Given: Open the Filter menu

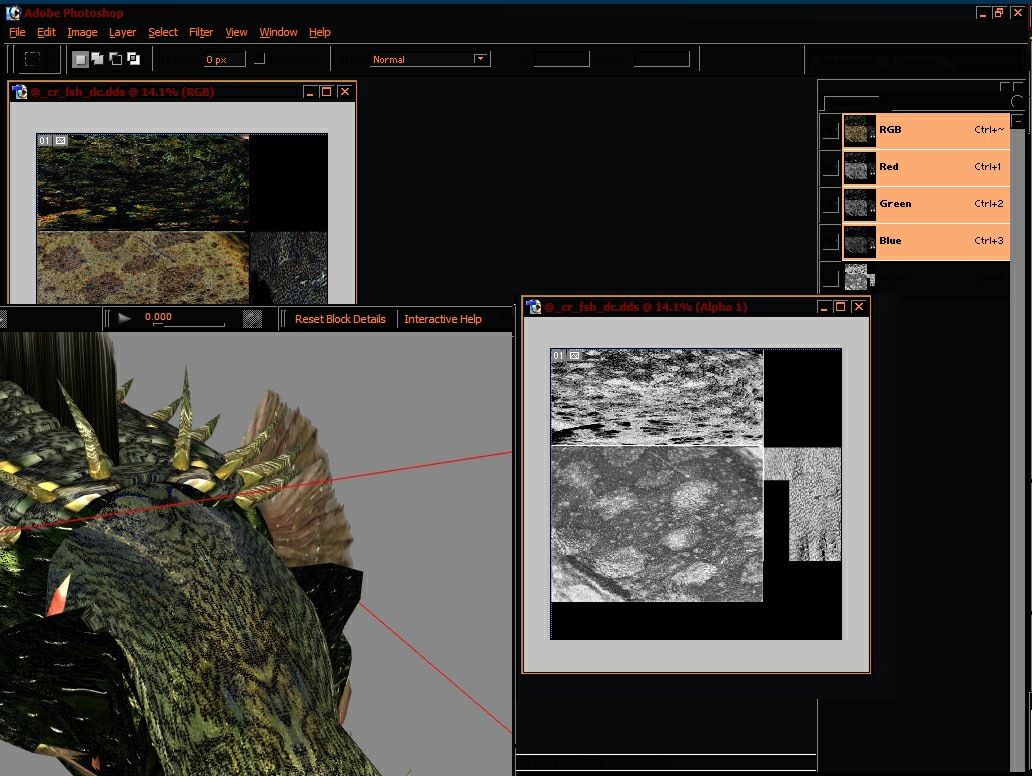Looking at the screenshot, I should (x=201, y=32).
